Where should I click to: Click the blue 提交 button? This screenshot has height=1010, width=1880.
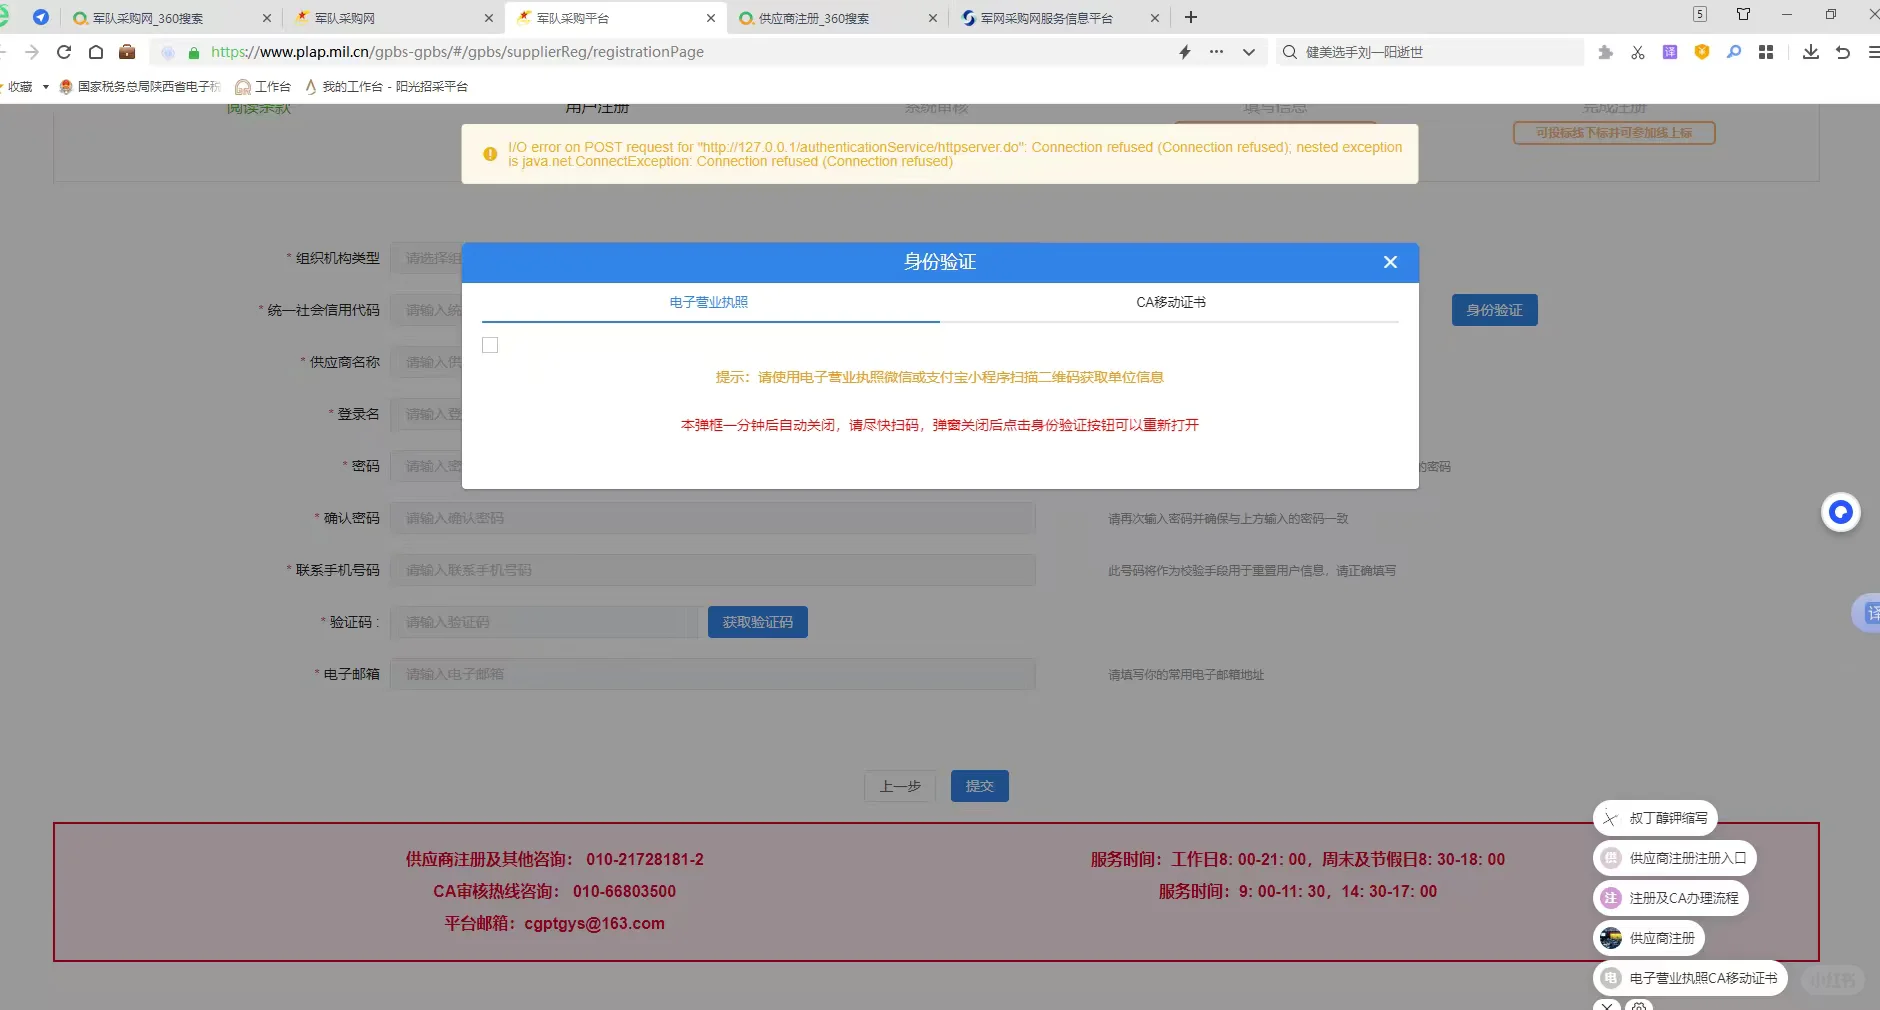pos(980,786)
